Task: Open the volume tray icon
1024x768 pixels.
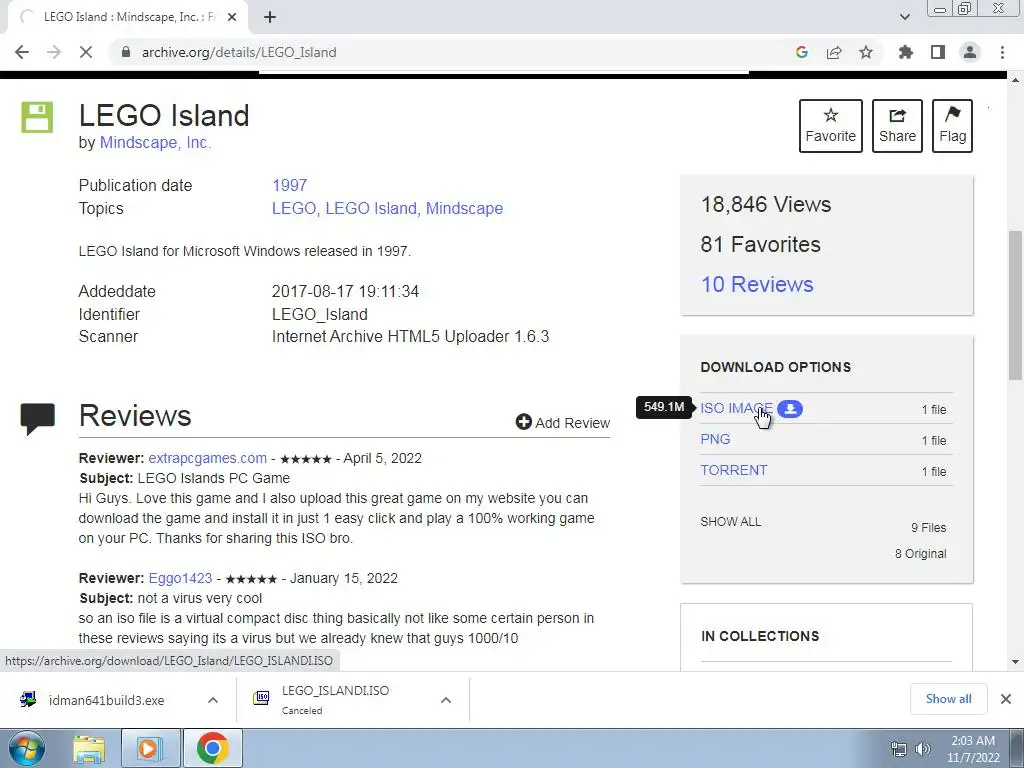Action: click(922, 749)
